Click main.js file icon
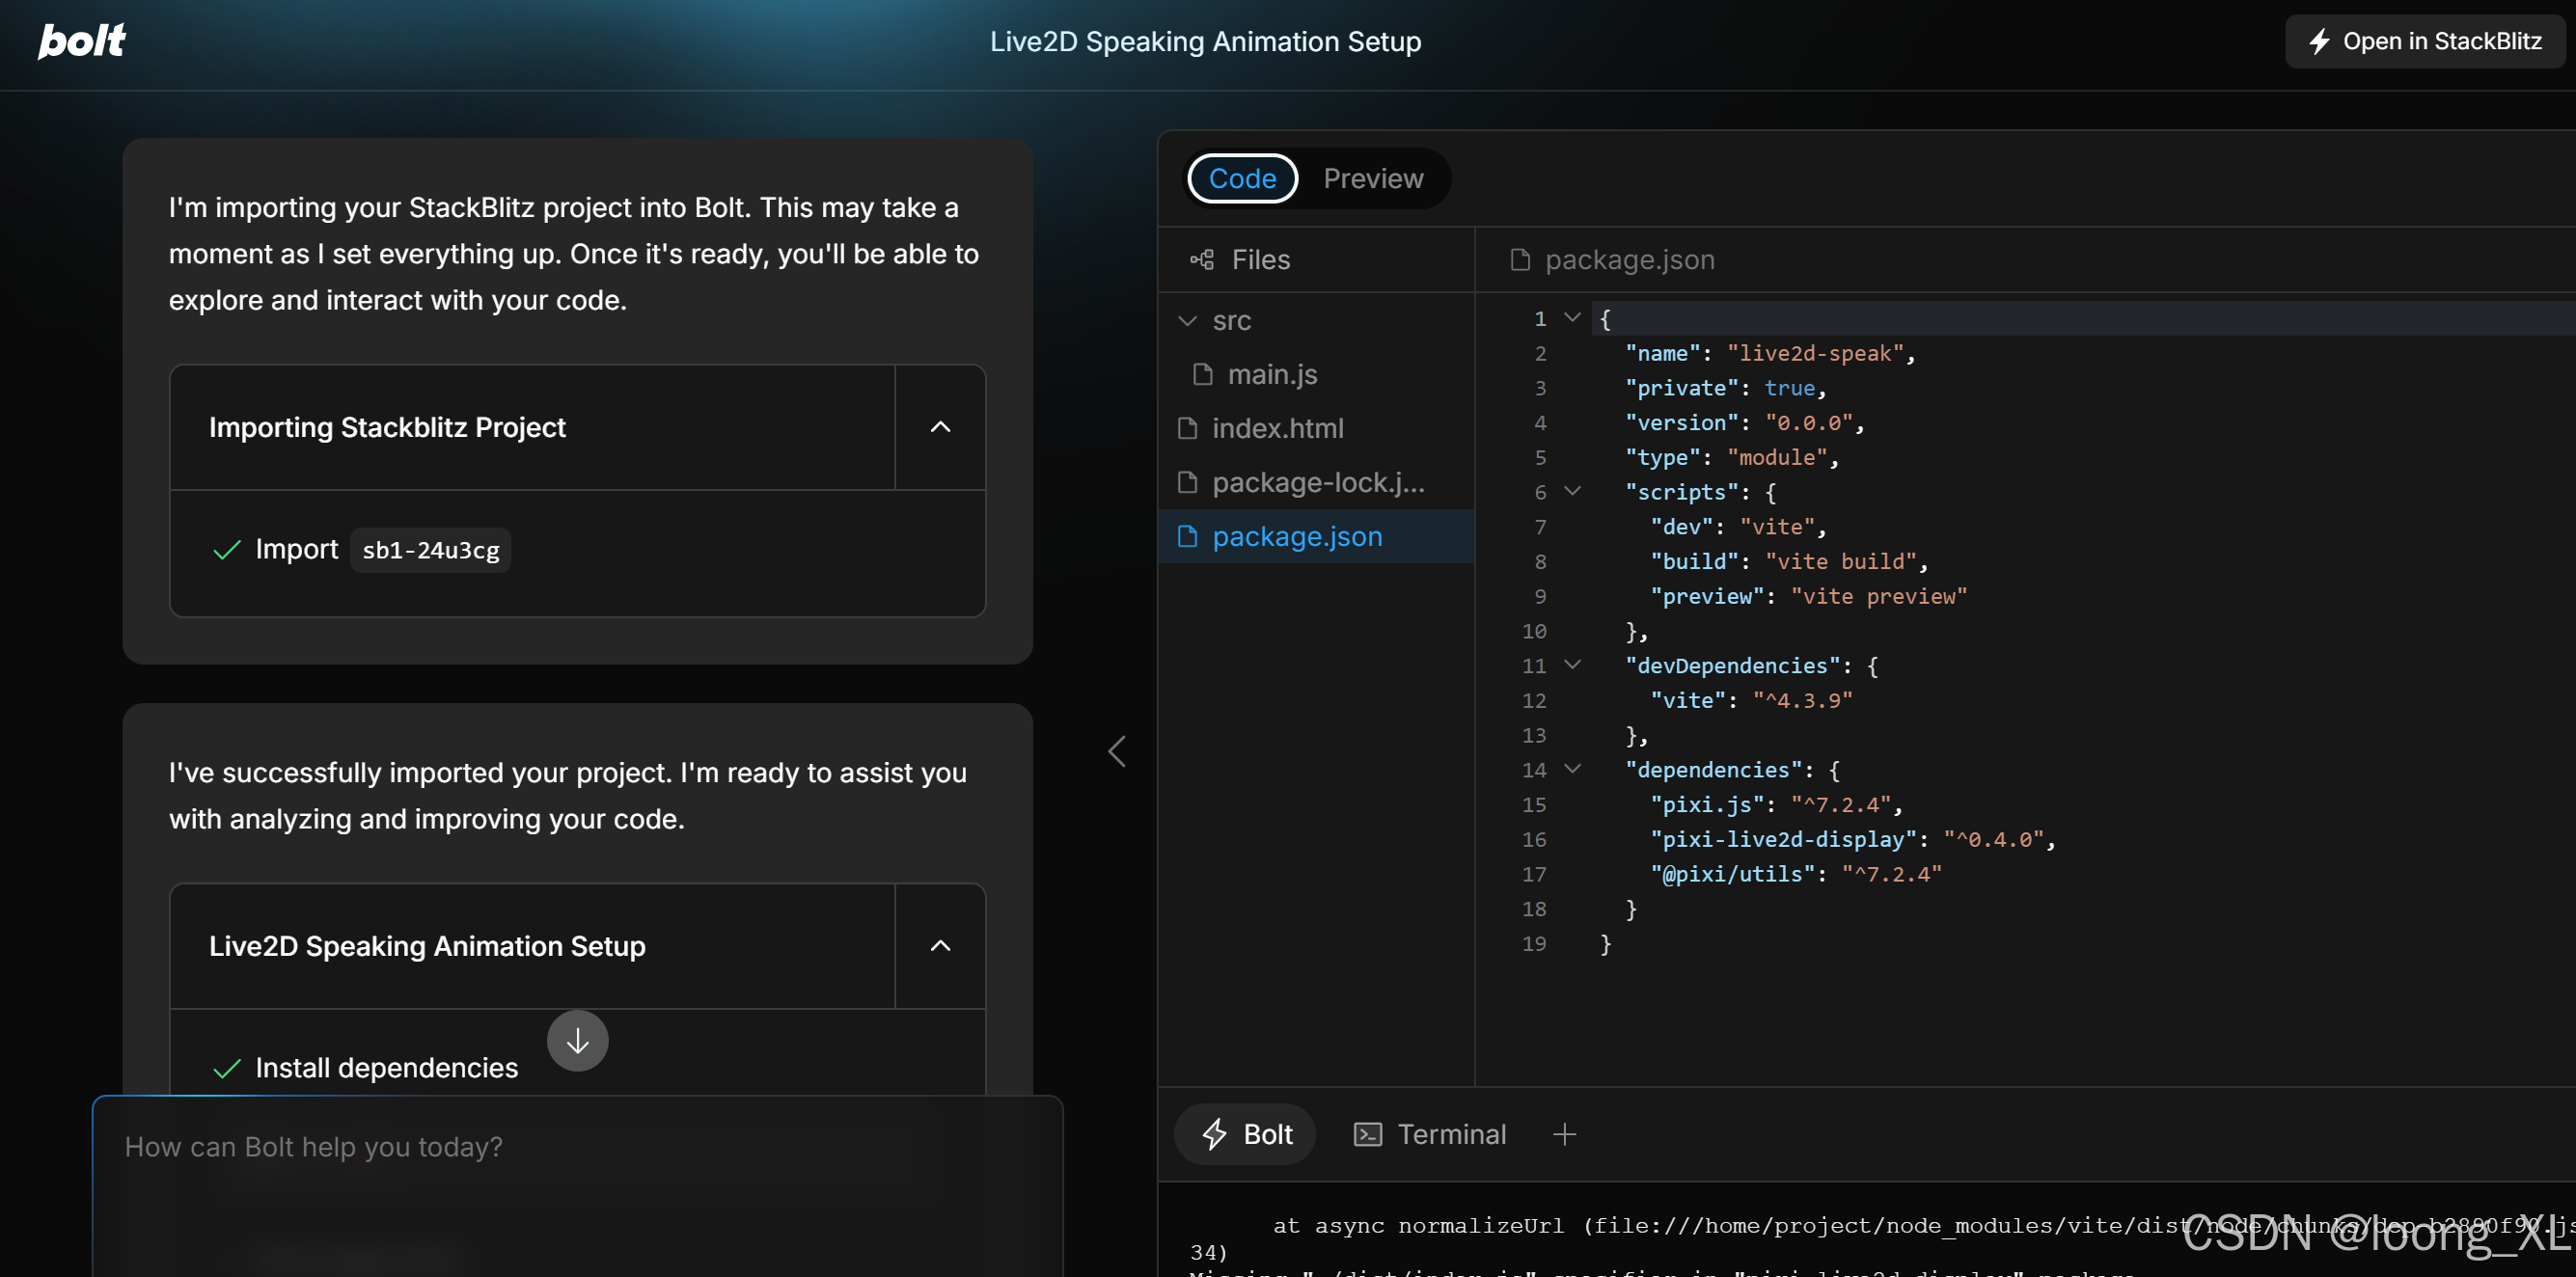The height and width of the screenshot is (1277, 2576). coord(1203,375)
